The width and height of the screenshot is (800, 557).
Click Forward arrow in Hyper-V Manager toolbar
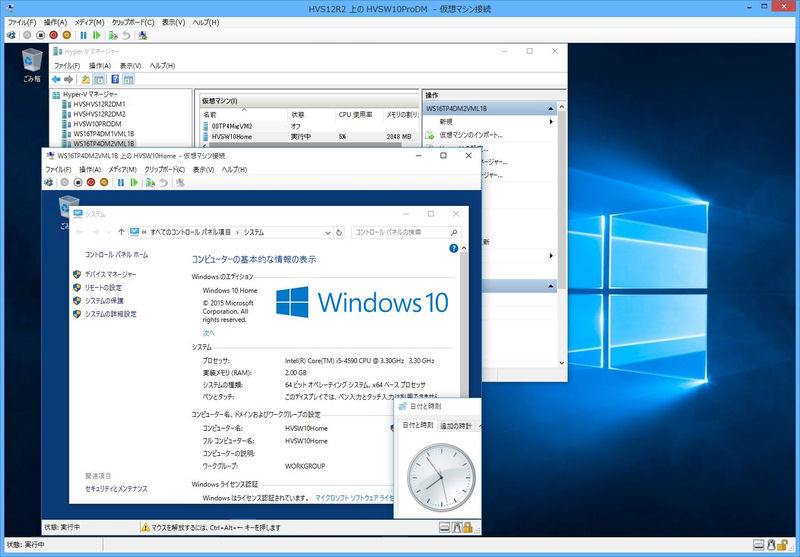(x=68, y=80)
